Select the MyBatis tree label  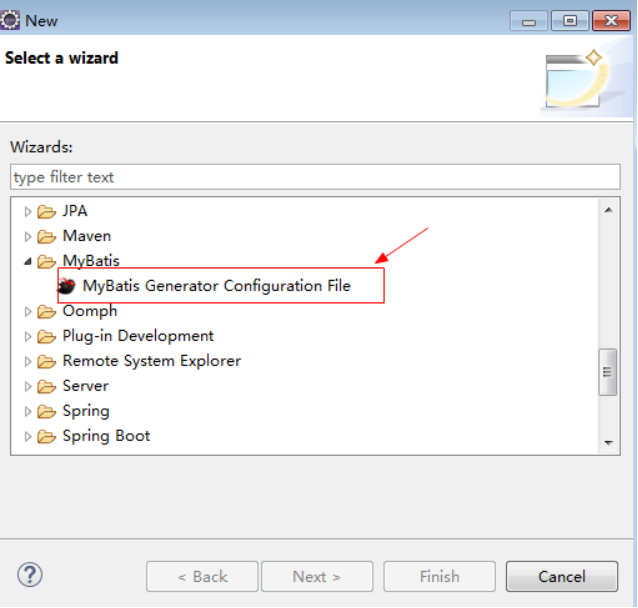[91, 261]
